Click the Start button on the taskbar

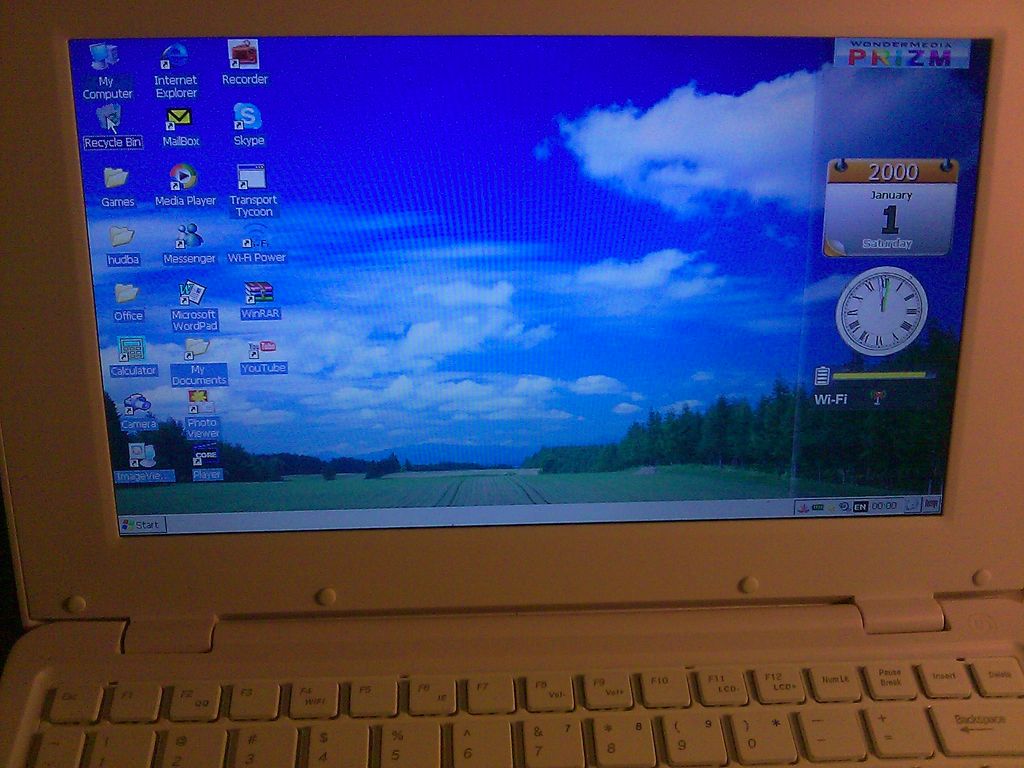pyautogui.click(x=142, y=525)
